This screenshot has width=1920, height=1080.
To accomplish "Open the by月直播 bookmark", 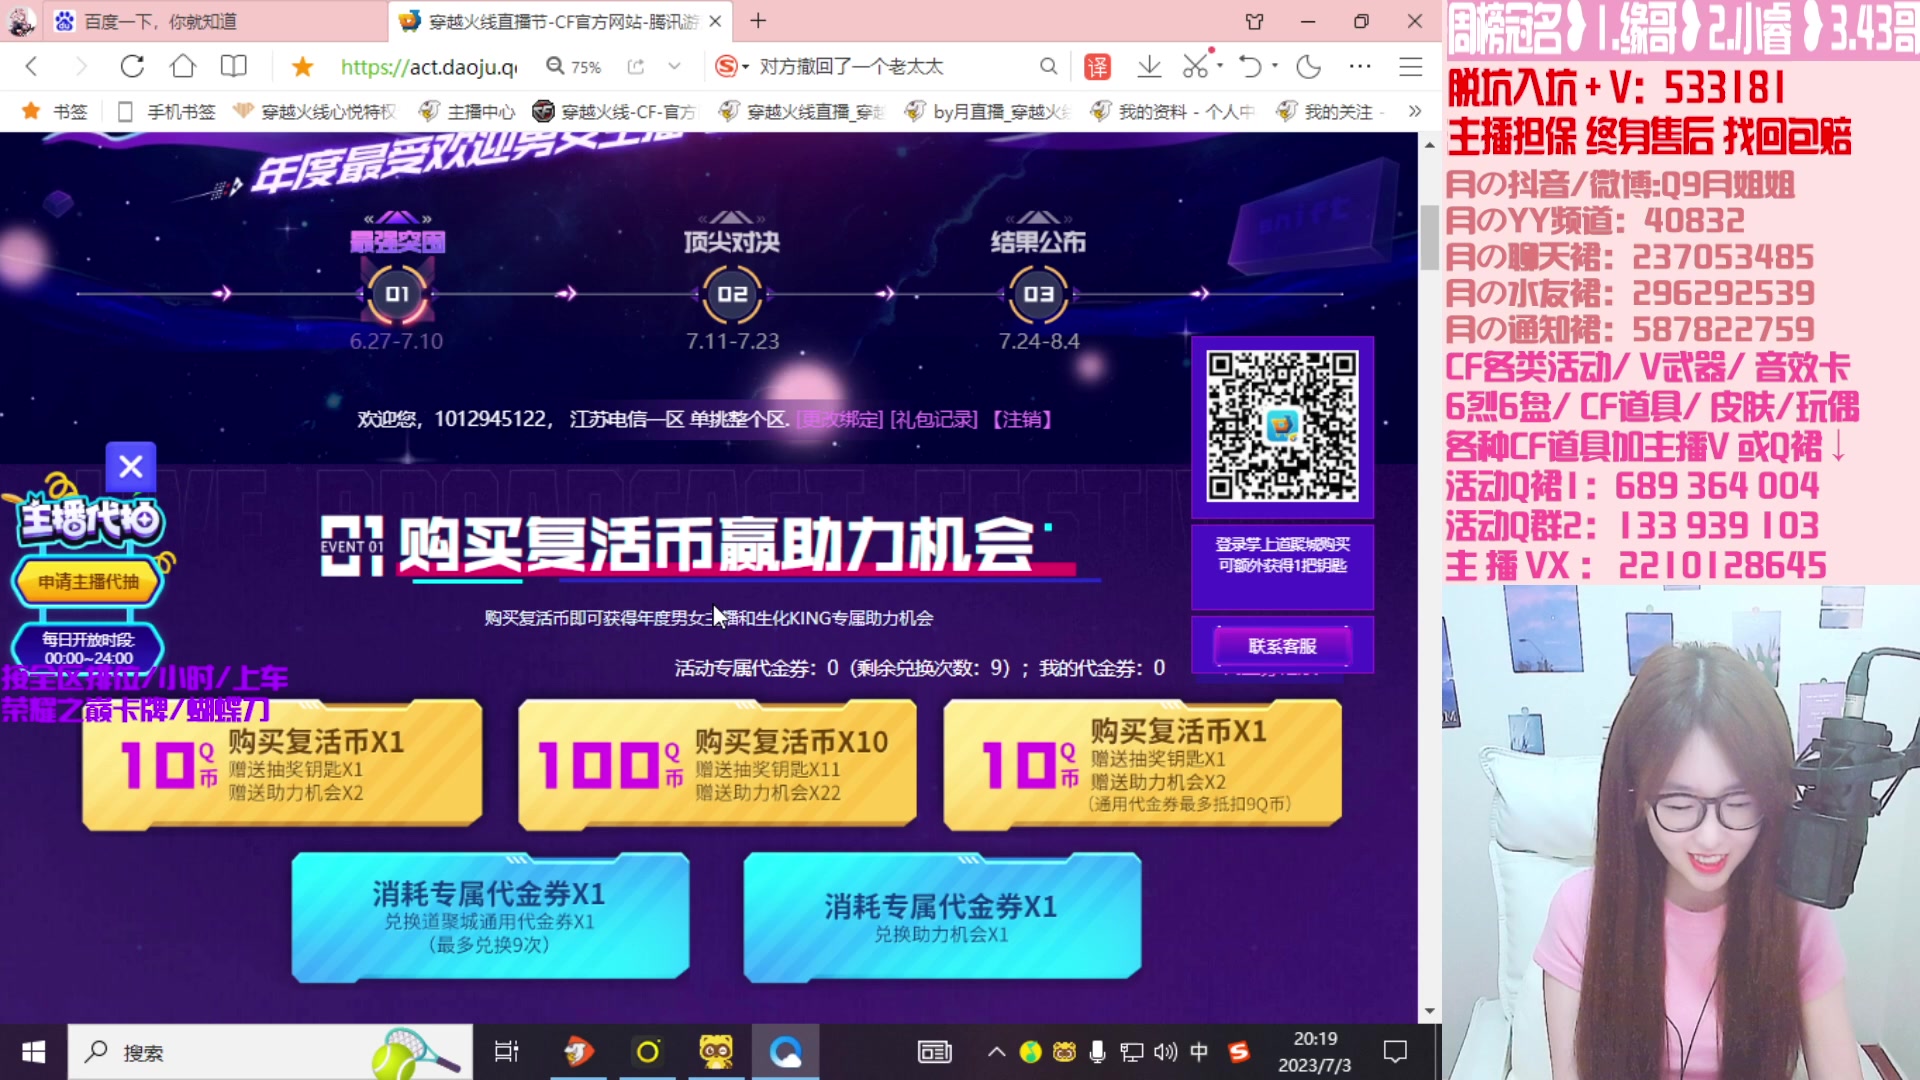I will [988, 111].
